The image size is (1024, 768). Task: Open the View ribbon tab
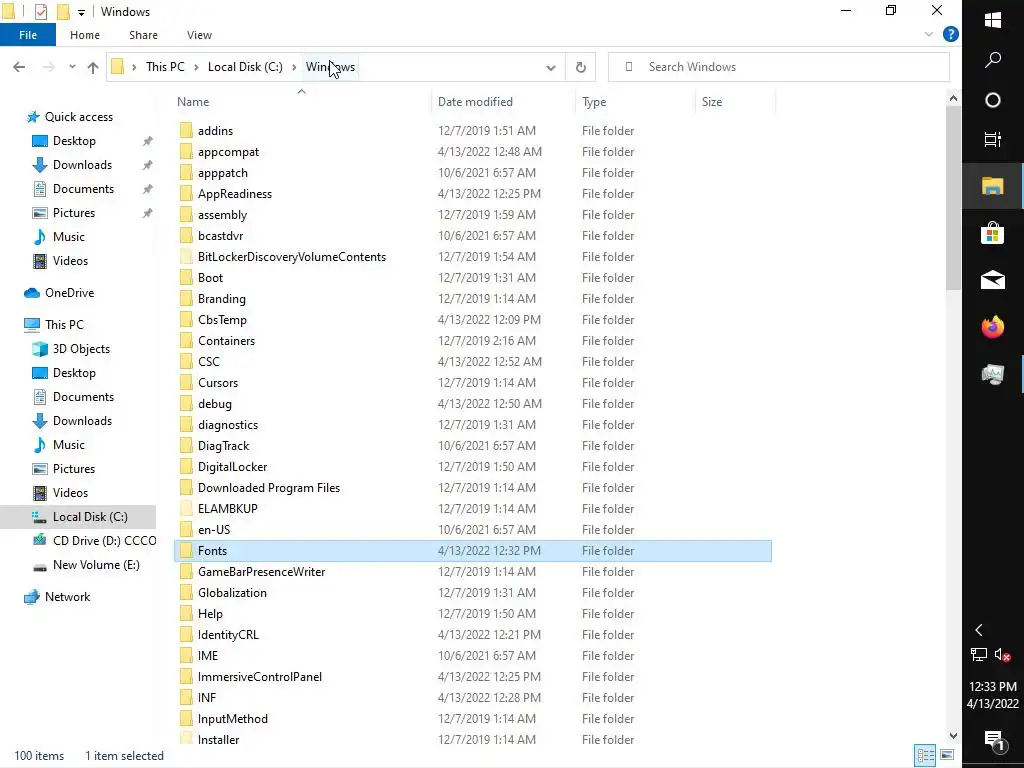coord(199,35)
